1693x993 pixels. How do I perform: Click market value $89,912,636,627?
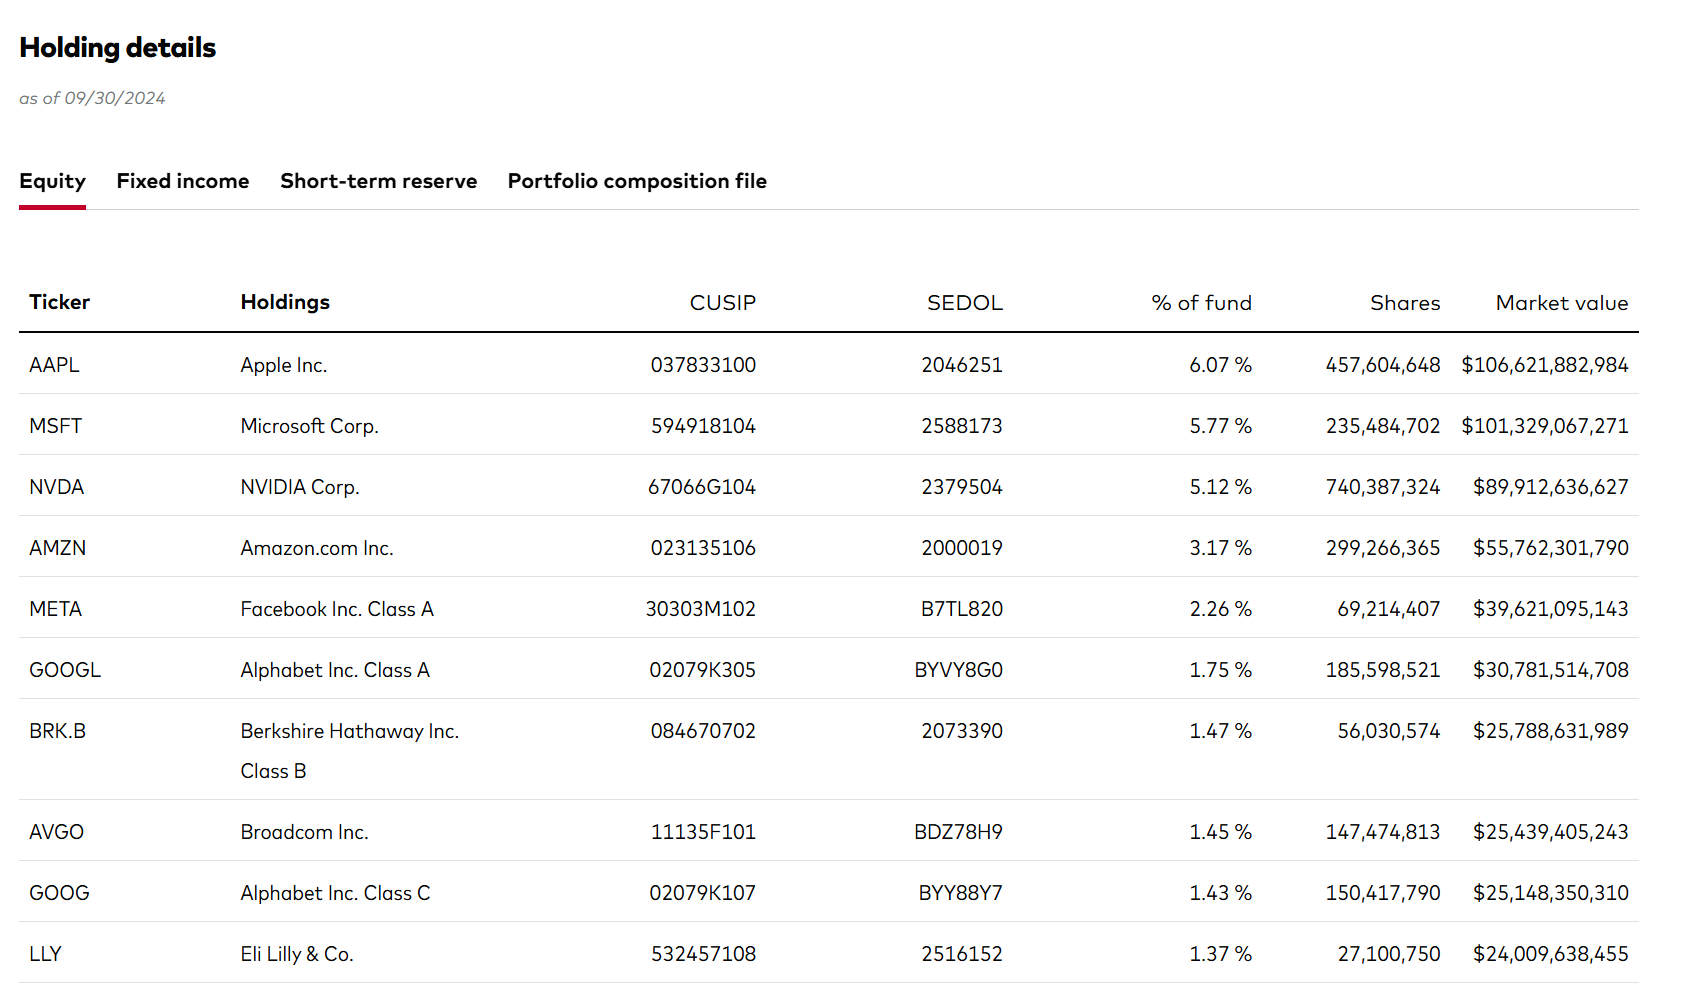click(x=1551, y=487)
